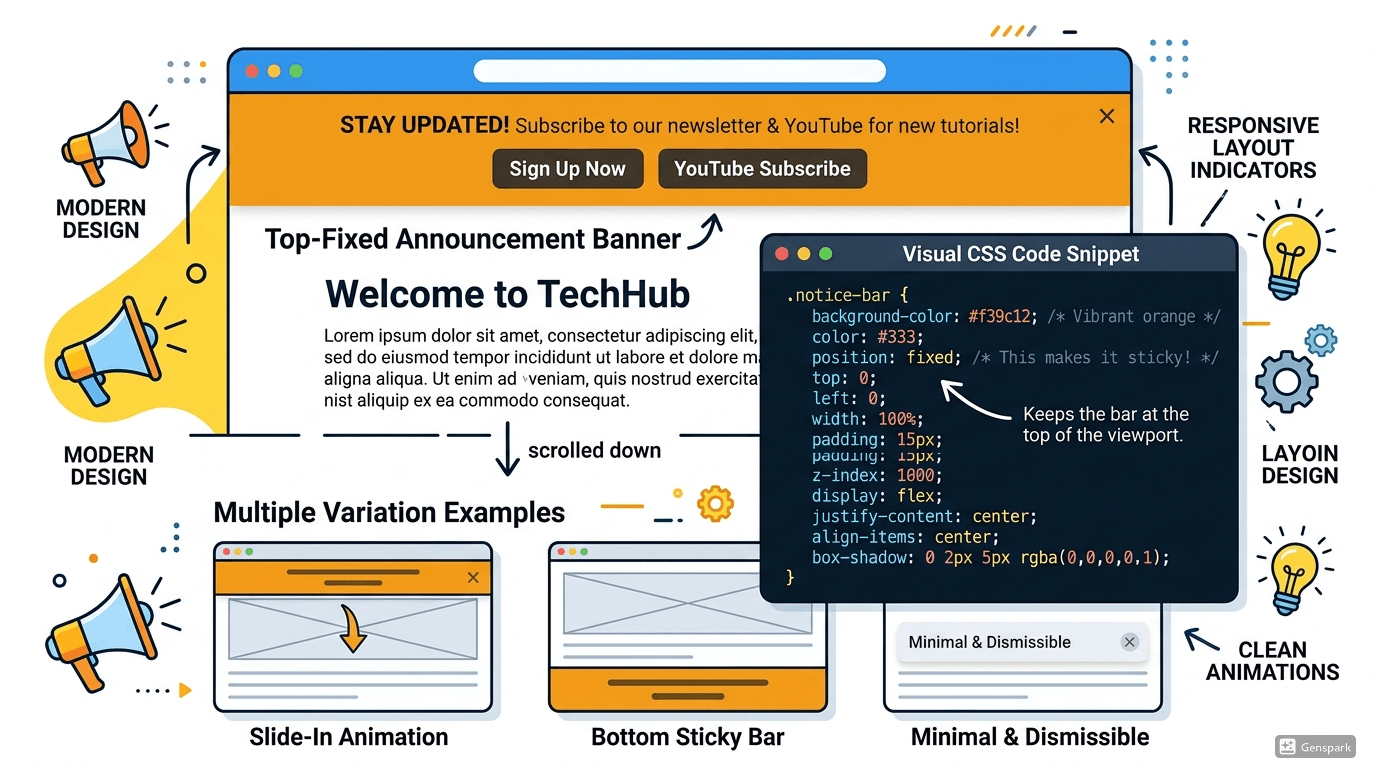Click the top: 0; code line

pos(843,378)
